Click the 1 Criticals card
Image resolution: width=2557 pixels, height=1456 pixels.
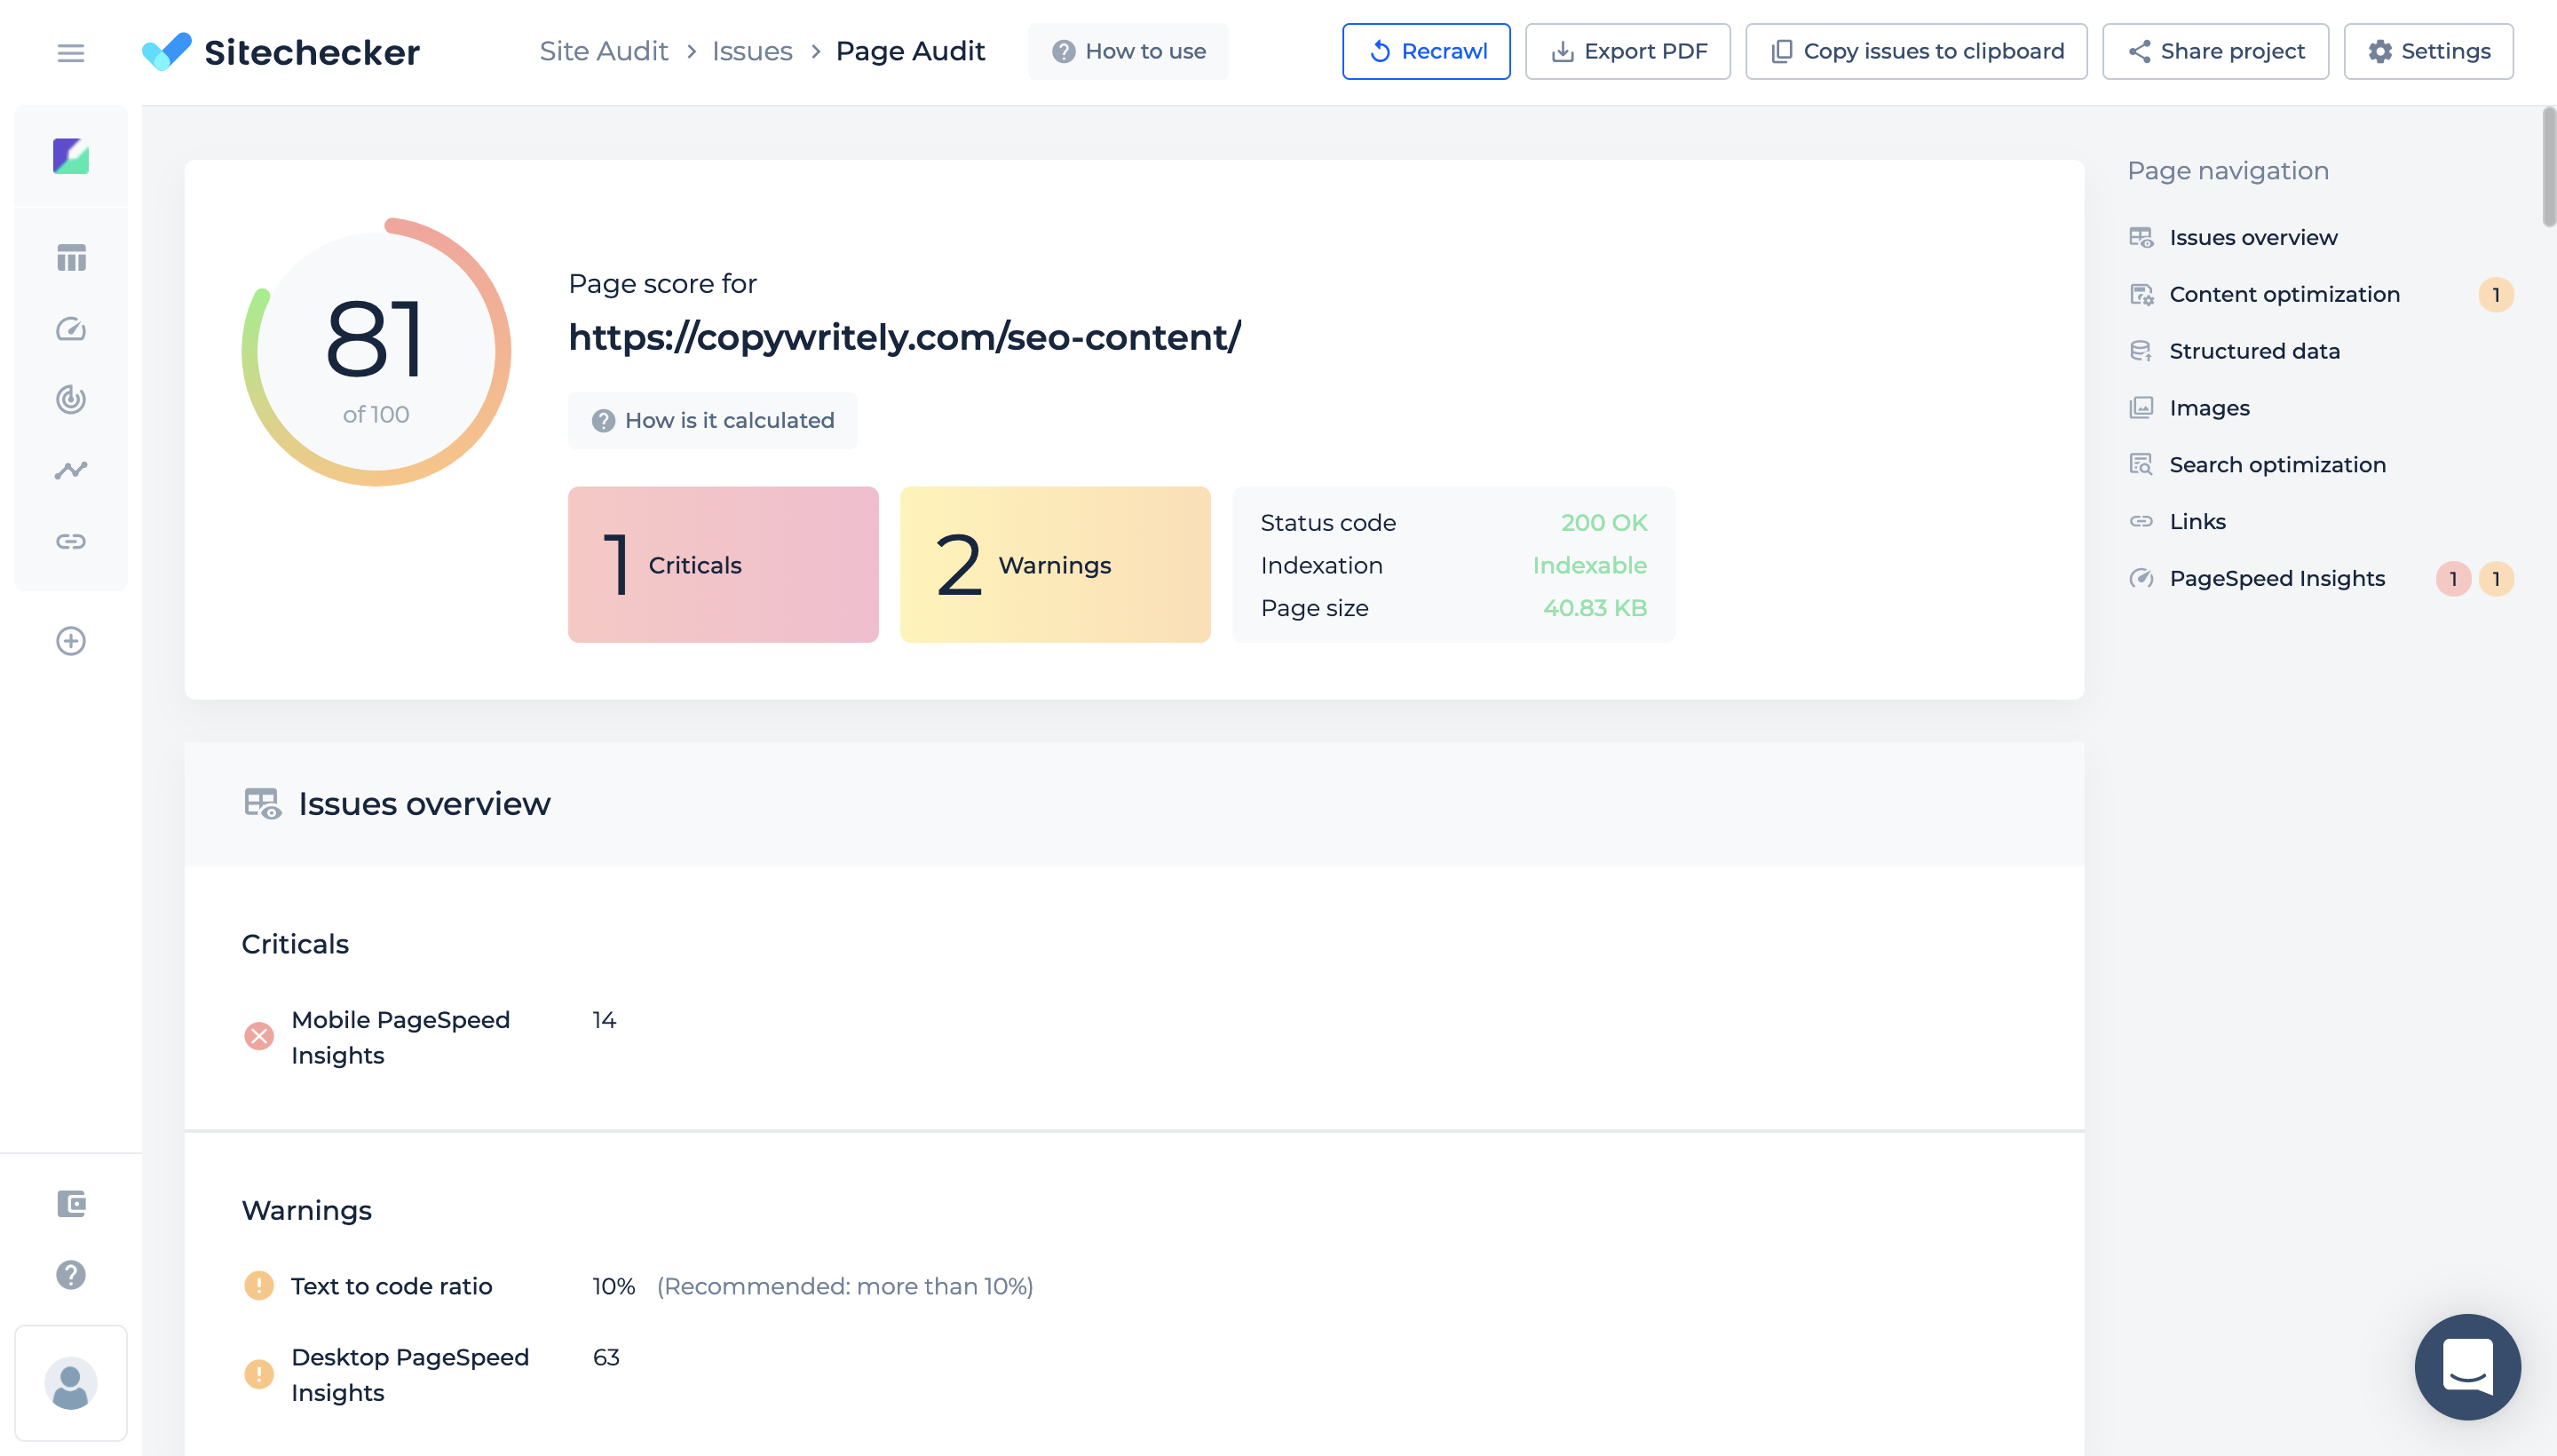(723, 565)
